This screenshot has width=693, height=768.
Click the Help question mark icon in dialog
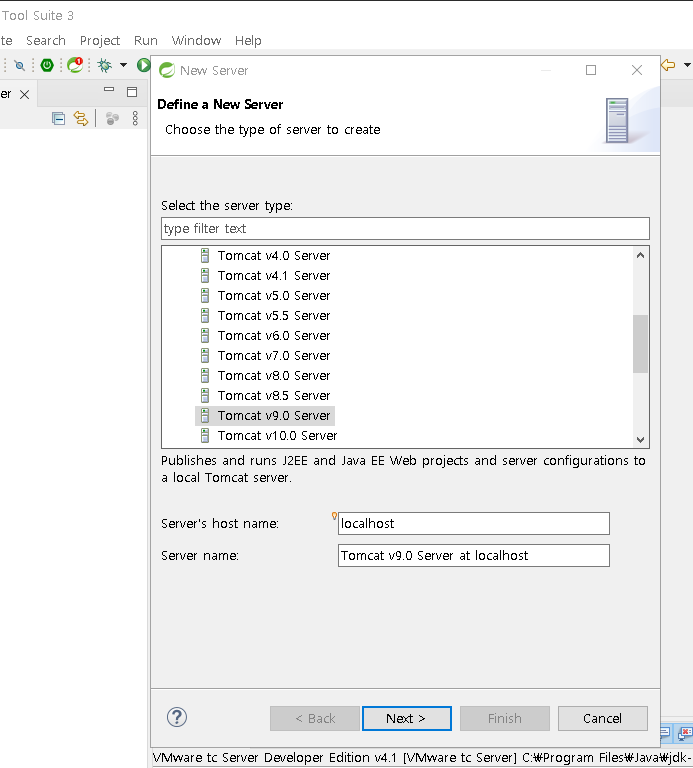(x=177, y=718)
